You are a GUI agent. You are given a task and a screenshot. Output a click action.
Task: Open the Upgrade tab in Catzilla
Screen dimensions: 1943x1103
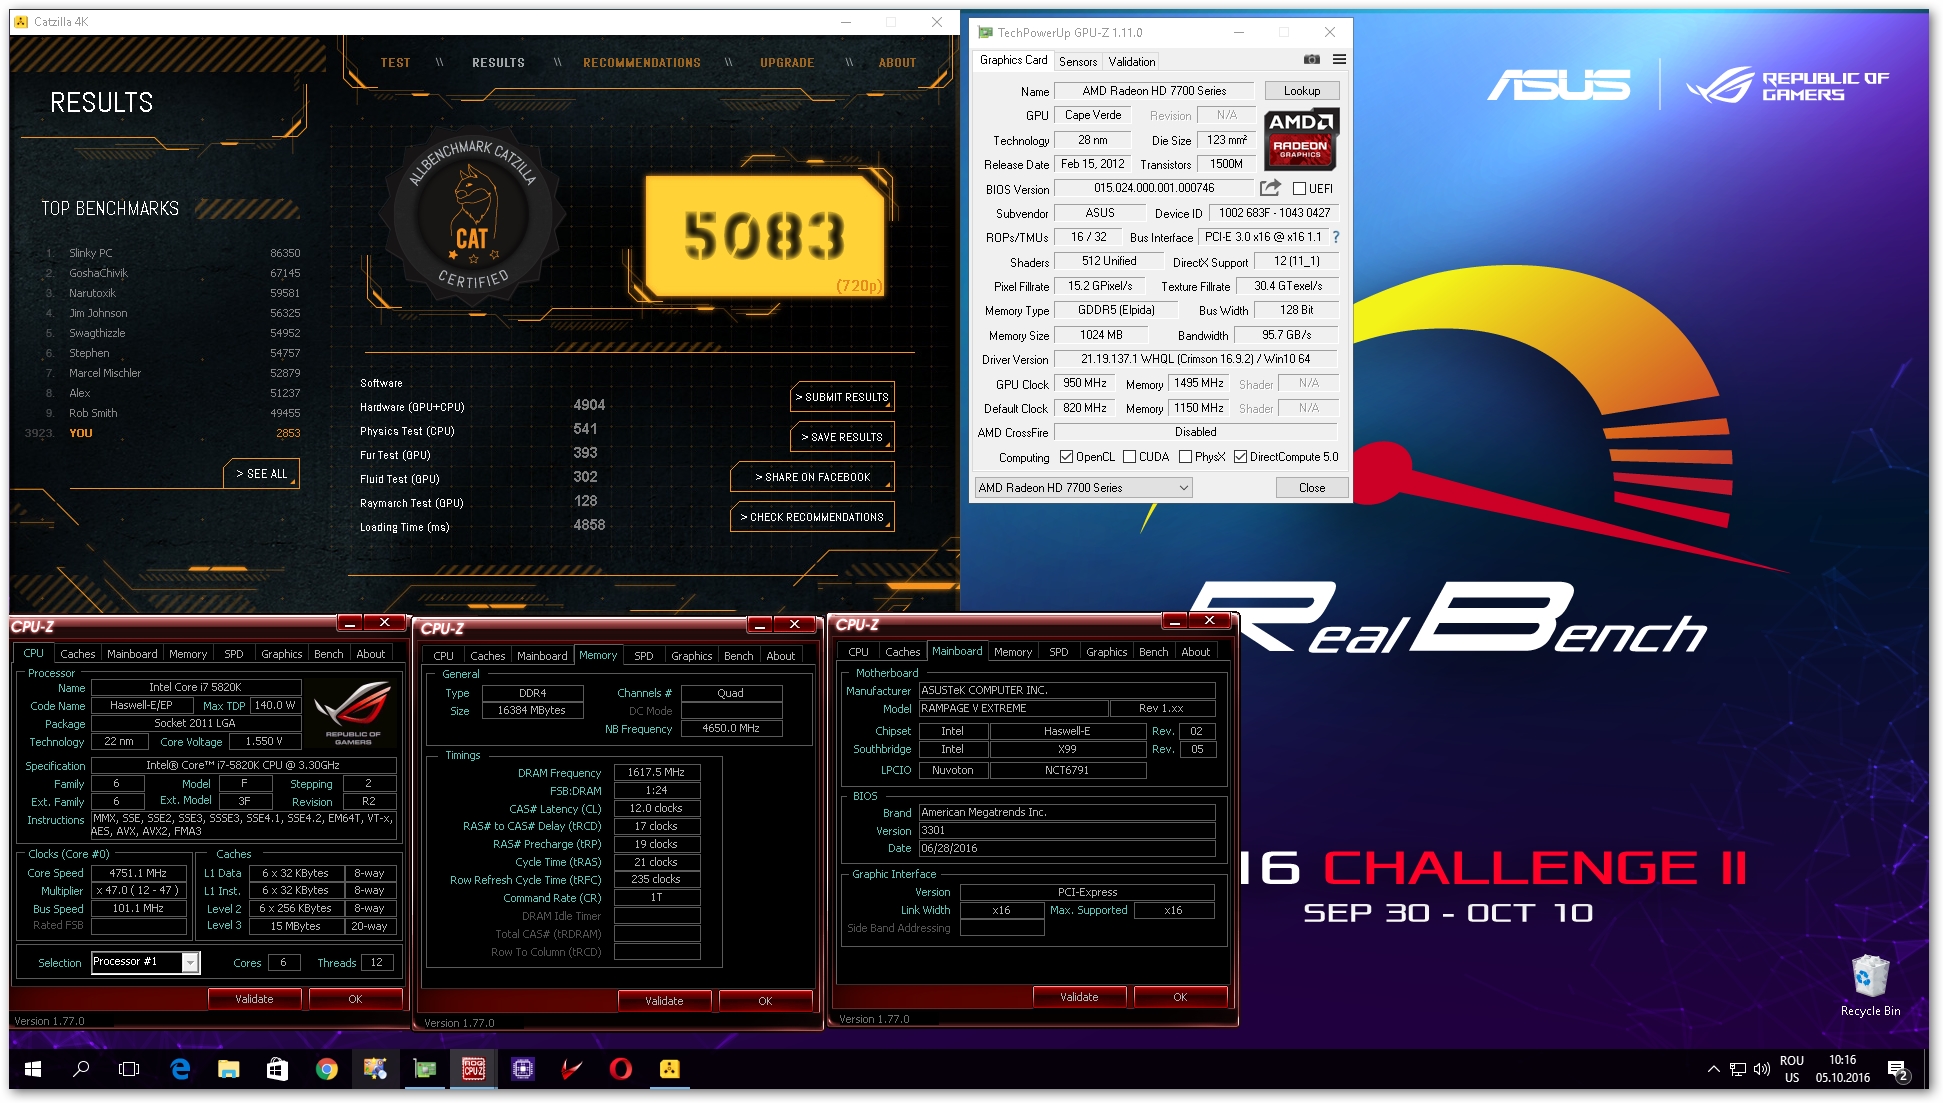point(787,63)
